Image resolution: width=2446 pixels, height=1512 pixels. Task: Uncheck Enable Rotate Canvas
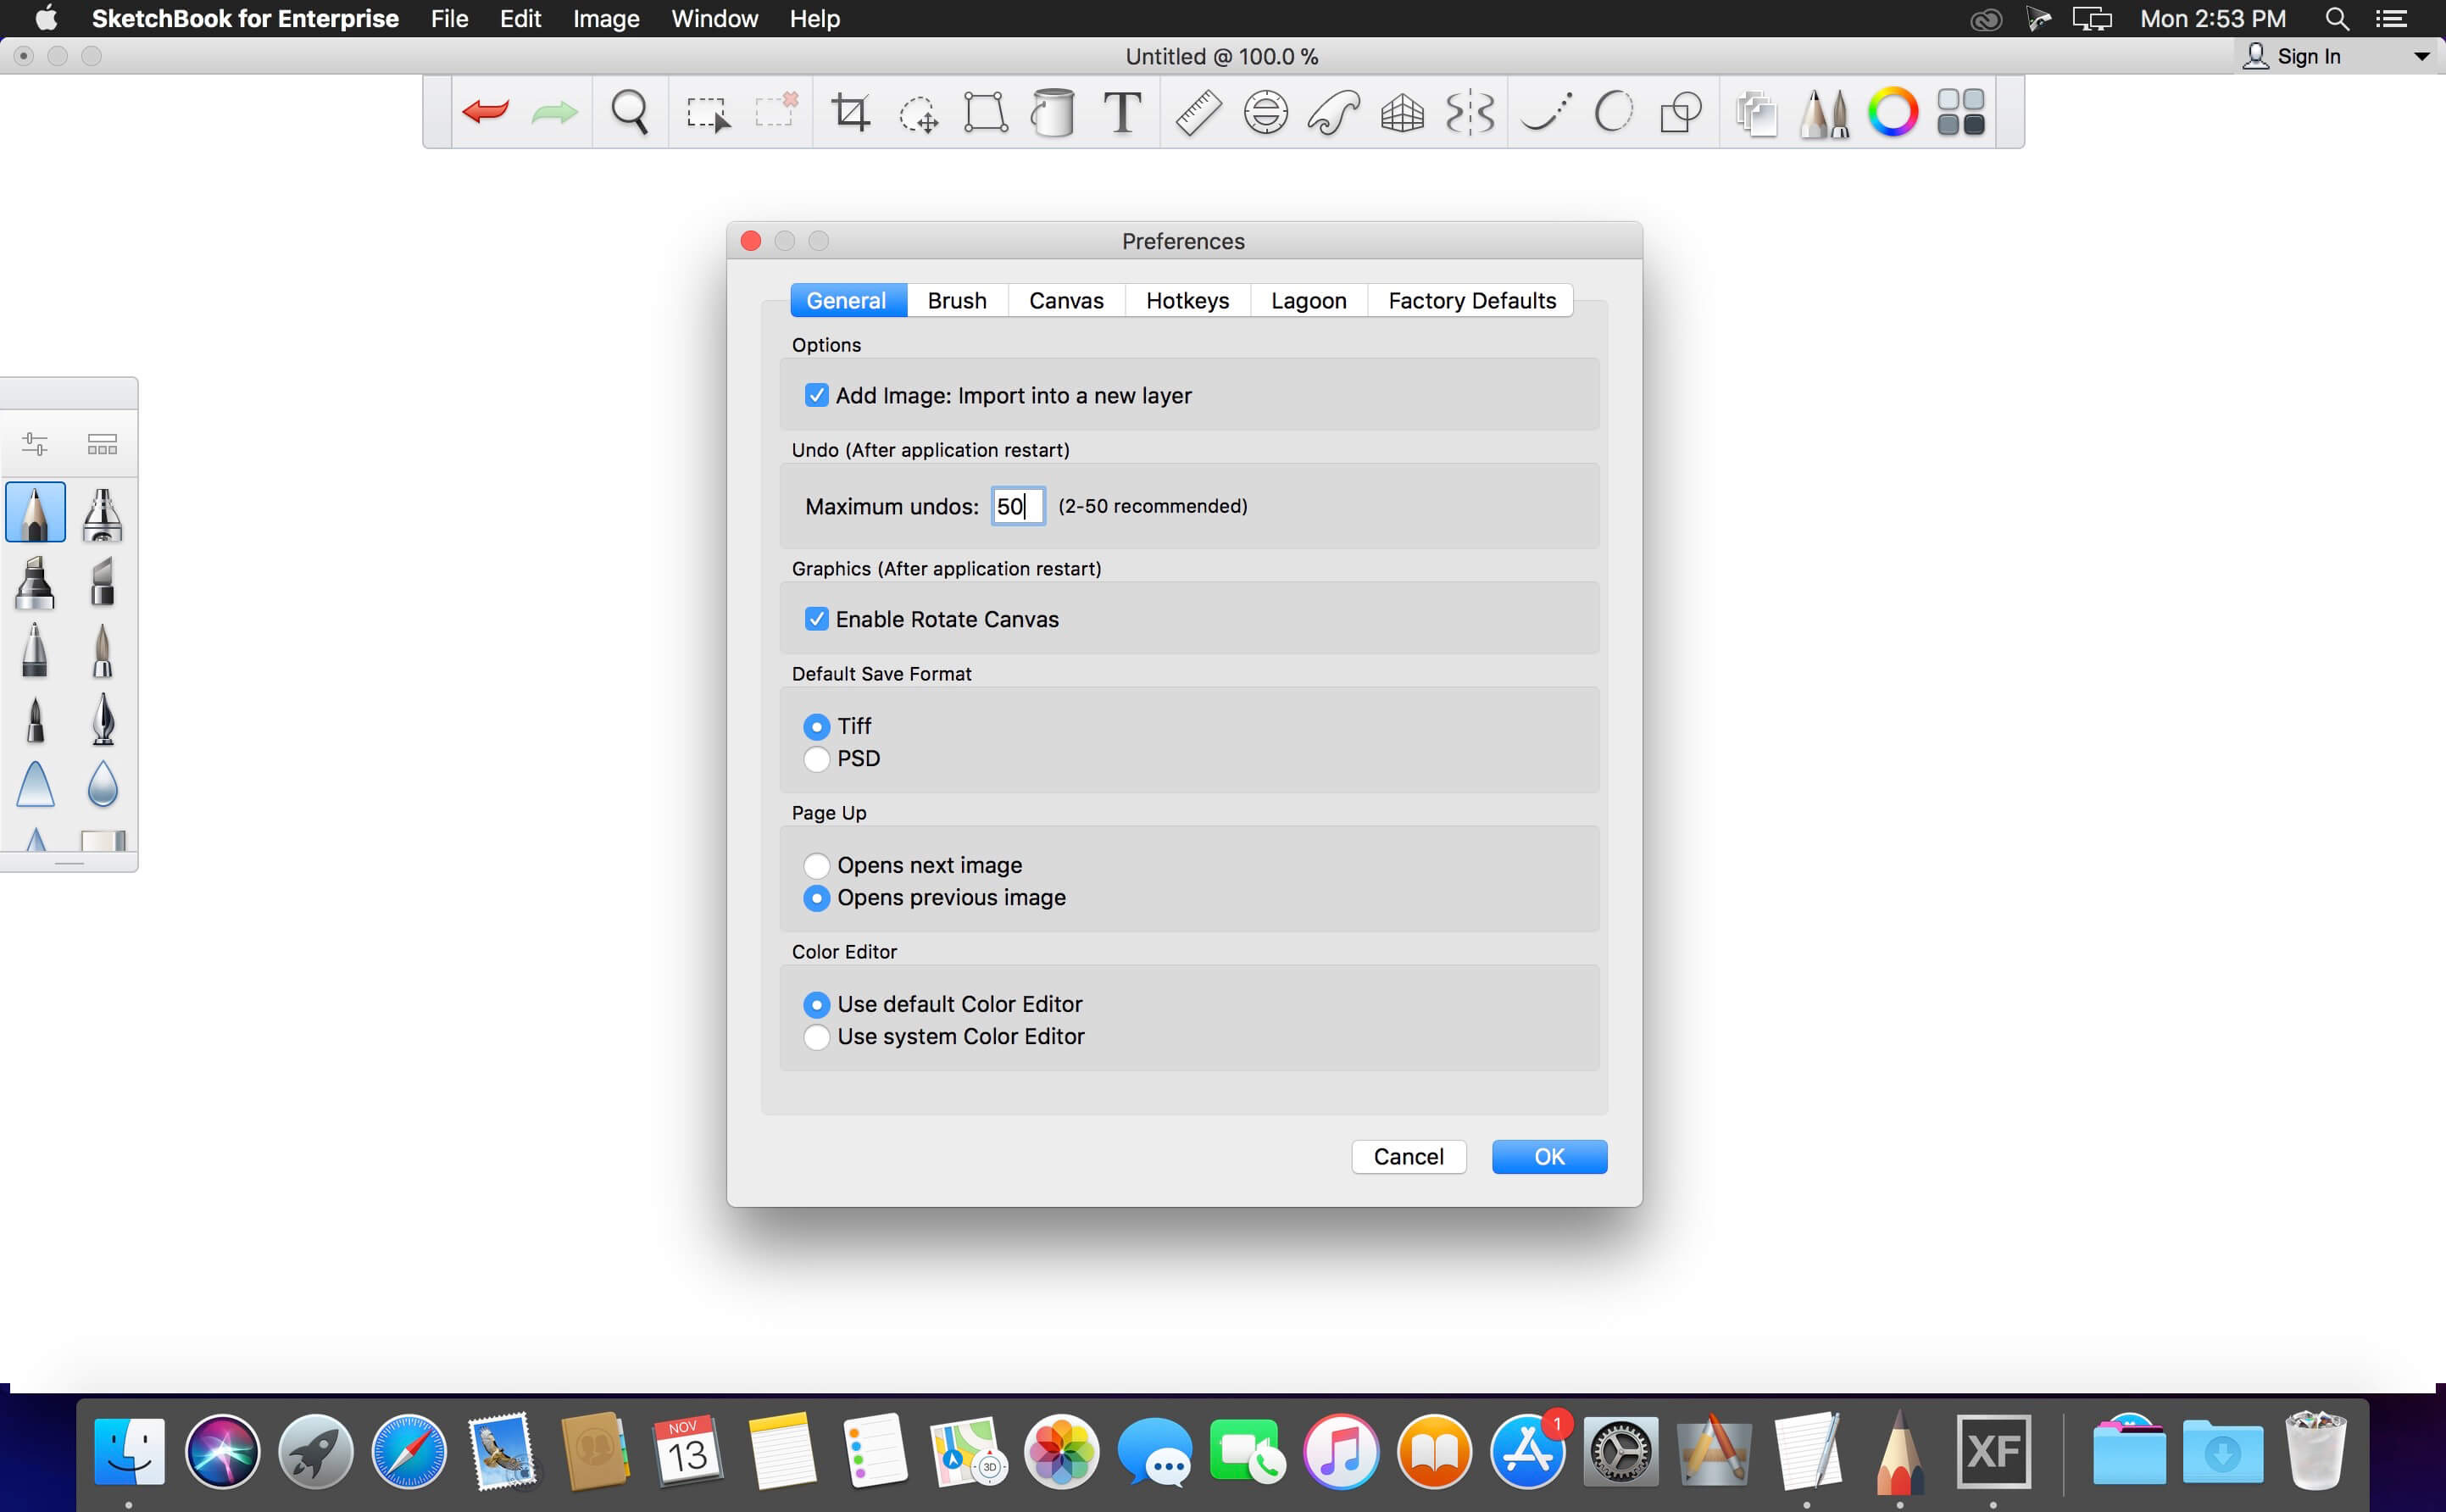click(x=817, y=619)
